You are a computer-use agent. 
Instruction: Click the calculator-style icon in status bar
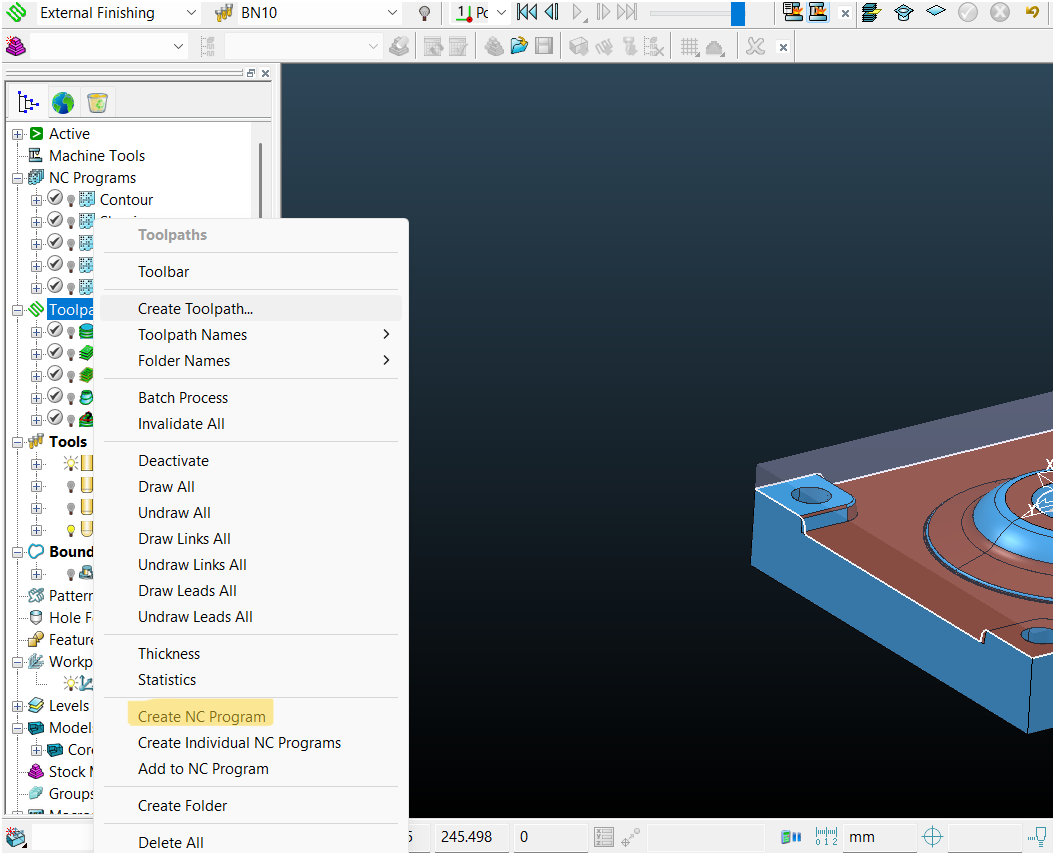click(604, 837)
